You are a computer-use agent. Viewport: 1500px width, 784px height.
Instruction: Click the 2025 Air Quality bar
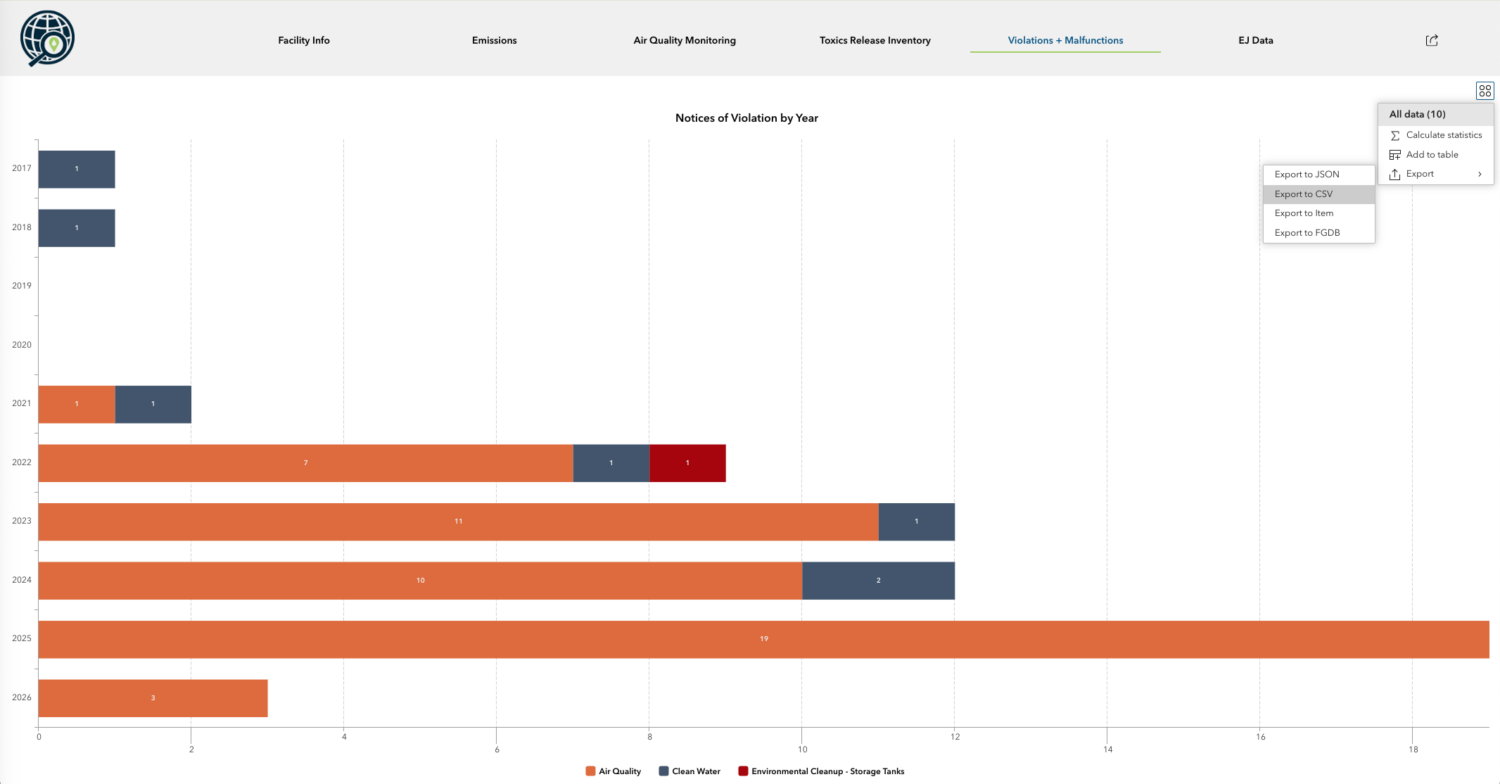click(763, 639)
